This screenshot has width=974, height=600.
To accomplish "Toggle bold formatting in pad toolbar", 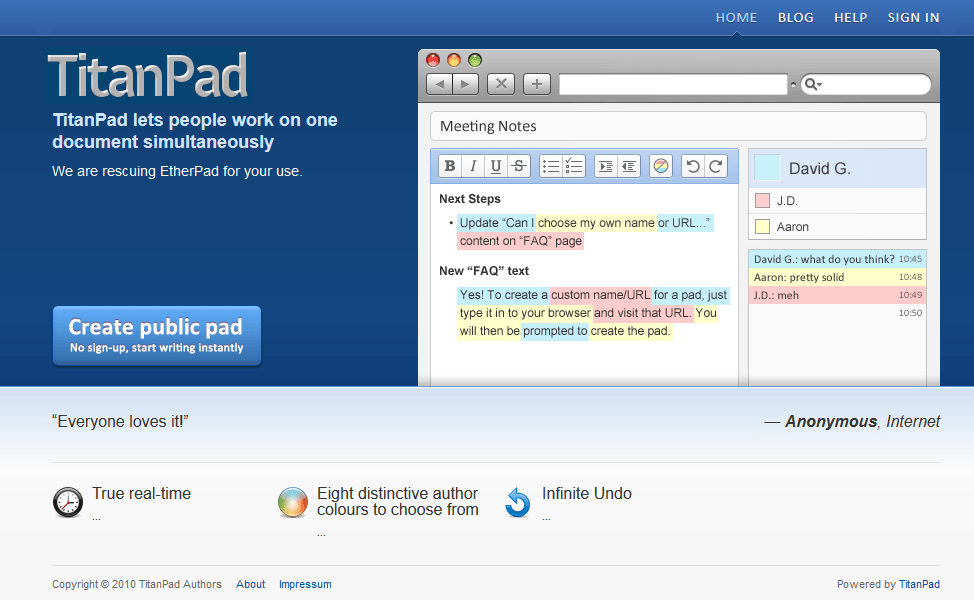I will pos(450,167).
